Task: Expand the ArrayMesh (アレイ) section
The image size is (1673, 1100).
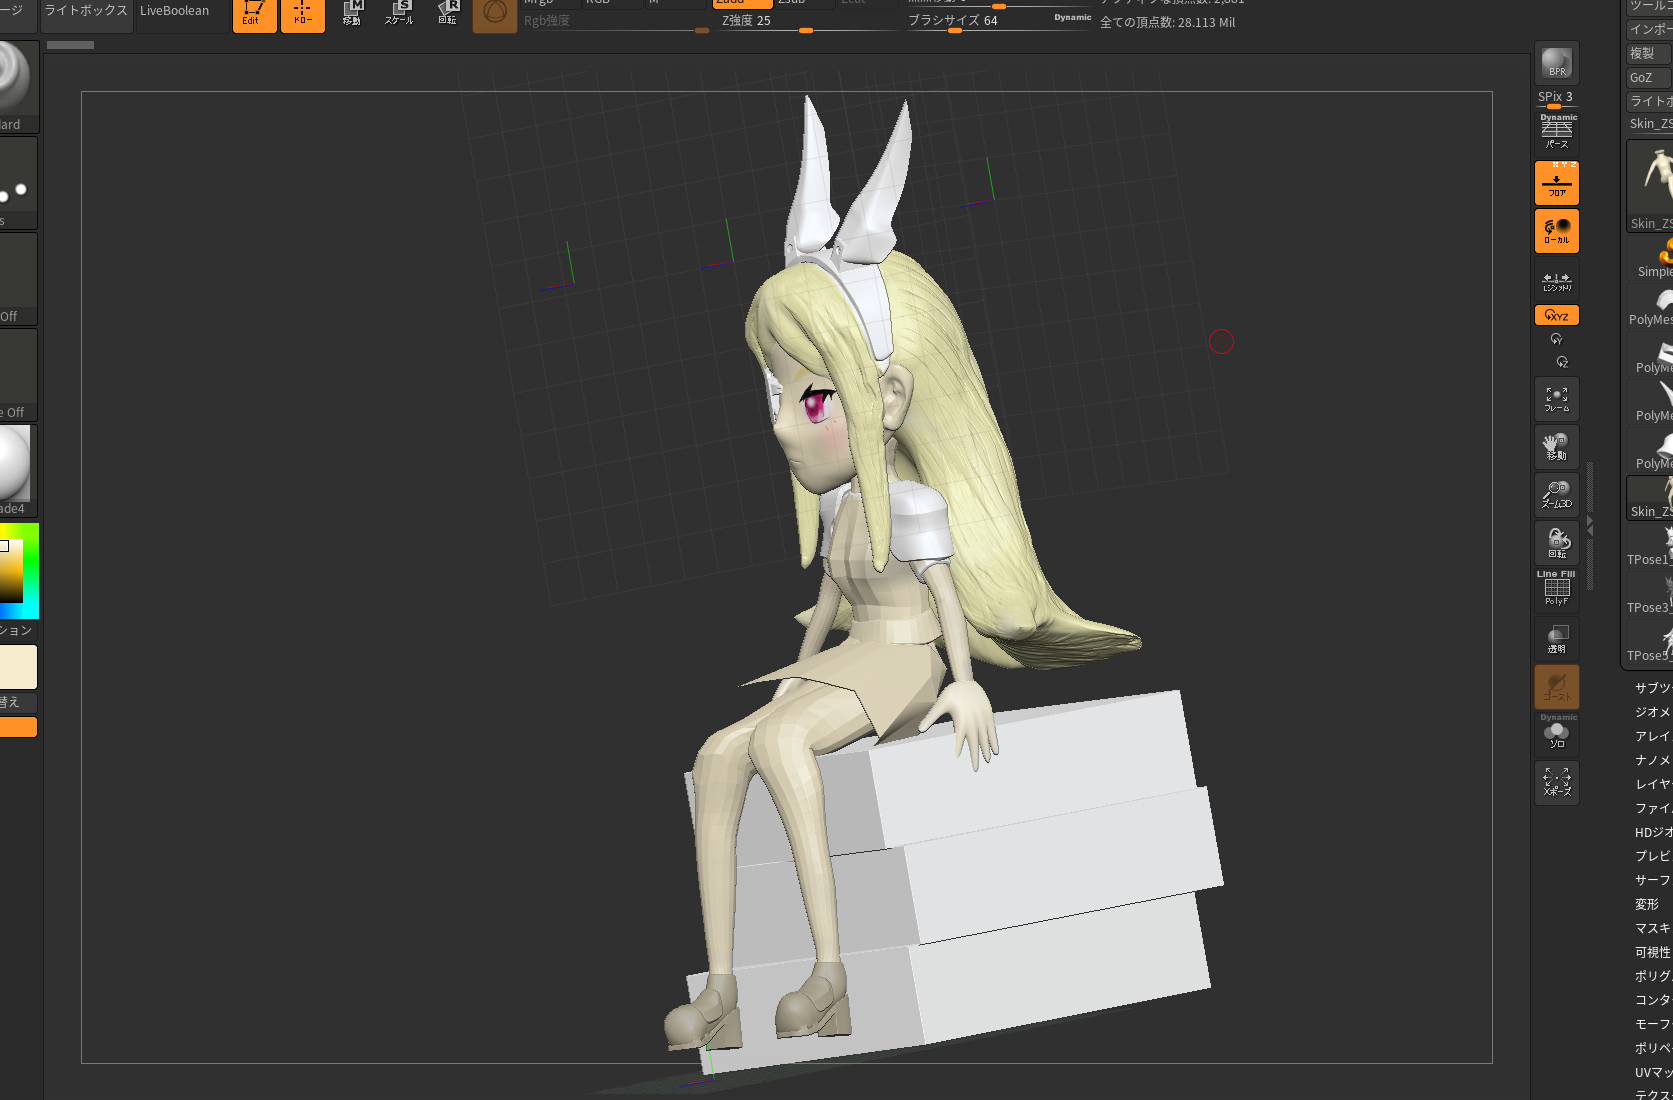Action: (x=1652, y=736)
